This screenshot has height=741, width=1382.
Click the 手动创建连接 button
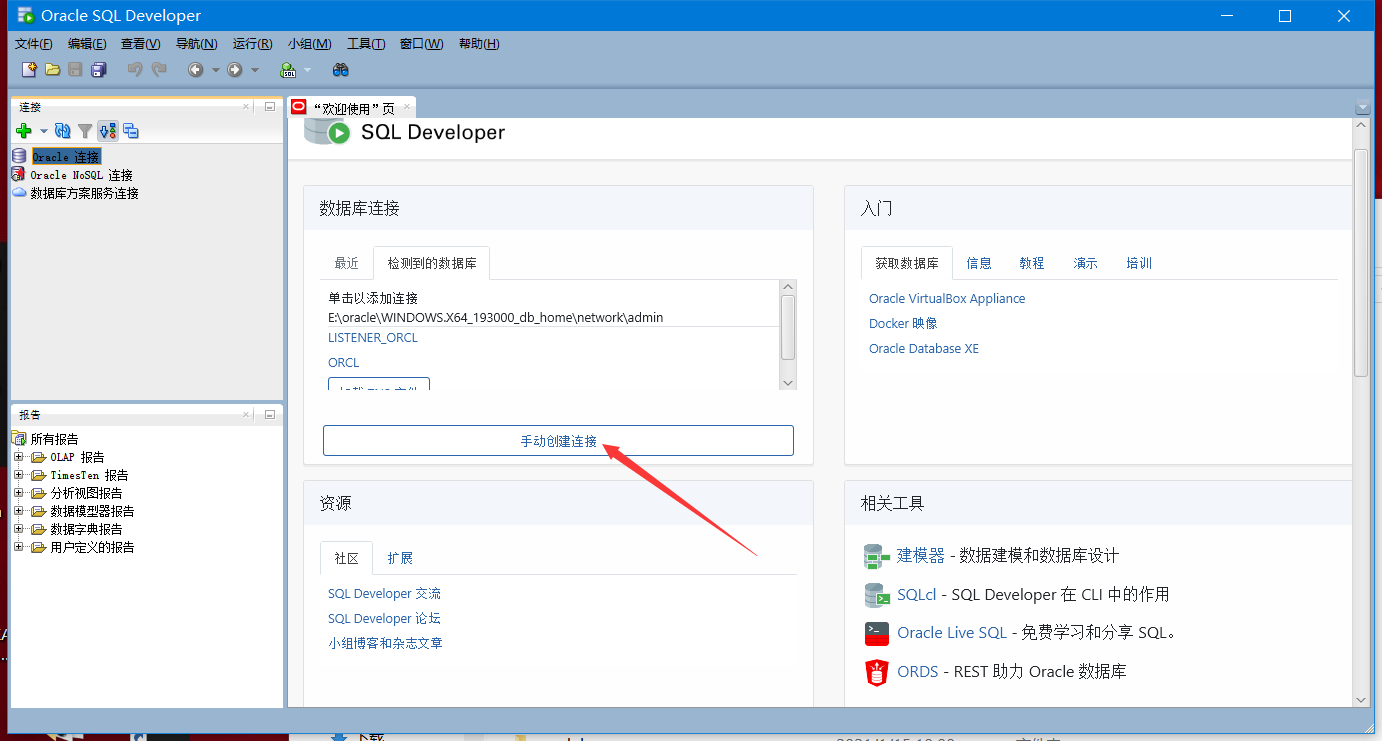pyautogui.click(x=558, y=441)
